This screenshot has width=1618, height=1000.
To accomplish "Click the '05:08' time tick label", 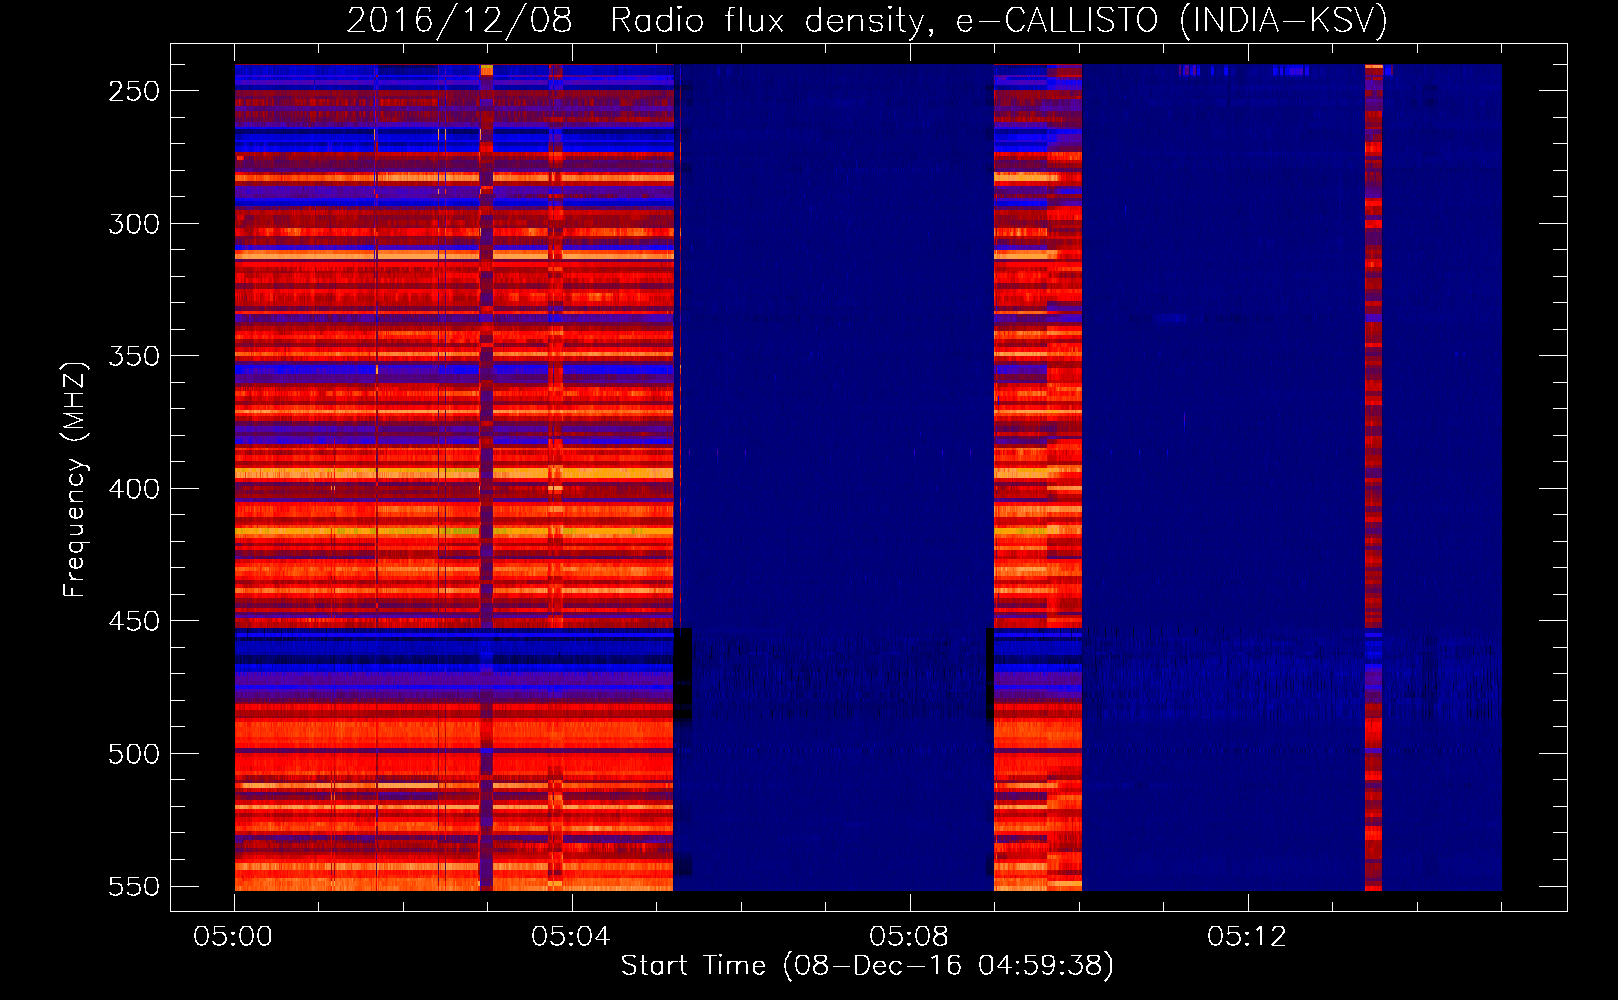I will tap(909, 936).
